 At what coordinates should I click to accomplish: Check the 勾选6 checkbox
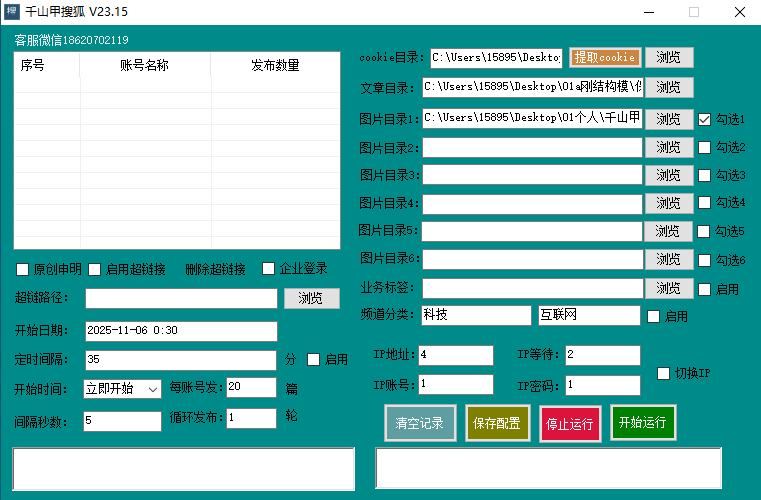tap(704, 261)
